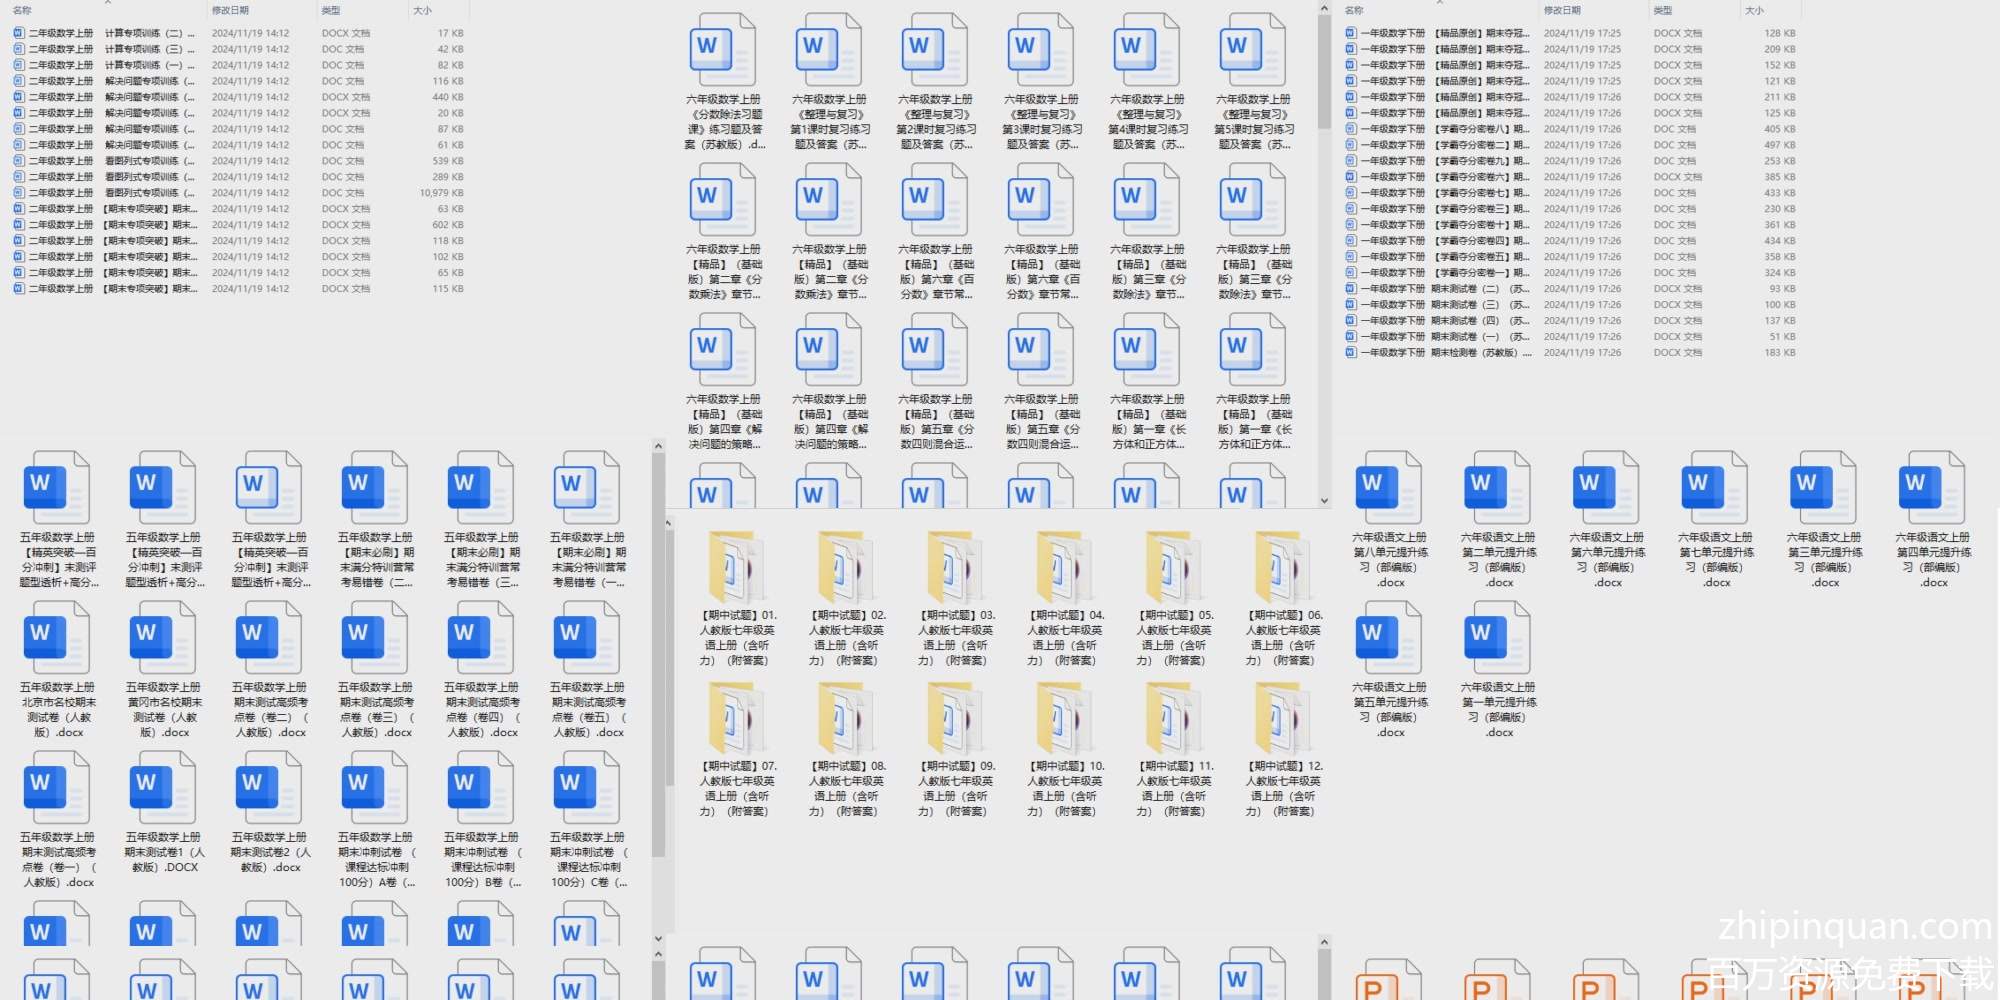Select the row 一年级数学下册 期末检测卷（苏教版）

[x=1570, y=353]
